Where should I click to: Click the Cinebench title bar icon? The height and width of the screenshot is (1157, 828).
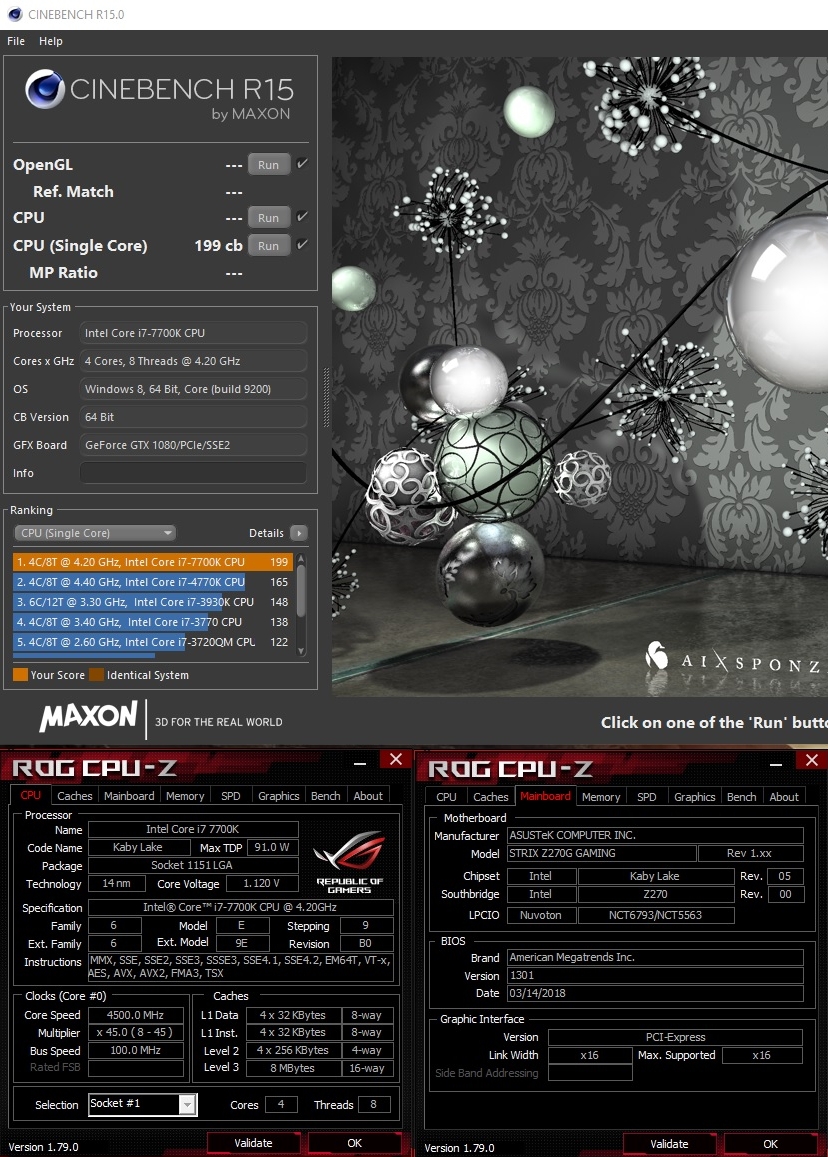tap(15, 14)
